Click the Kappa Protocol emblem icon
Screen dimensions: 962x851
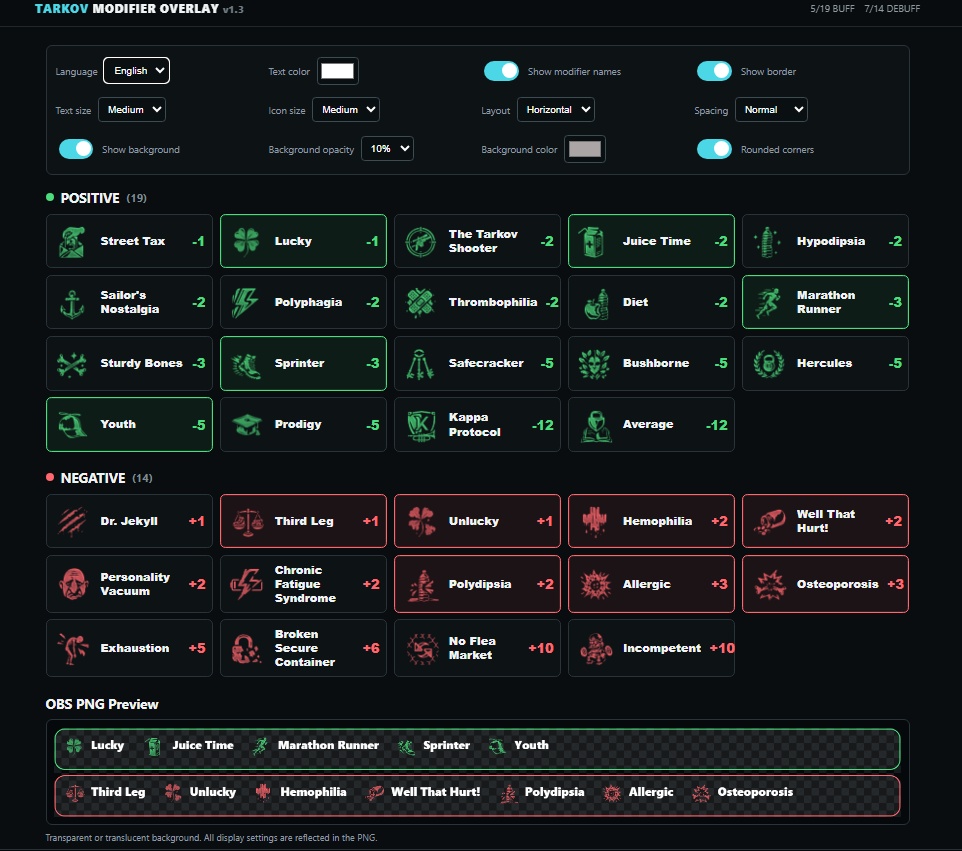point(421,425)
